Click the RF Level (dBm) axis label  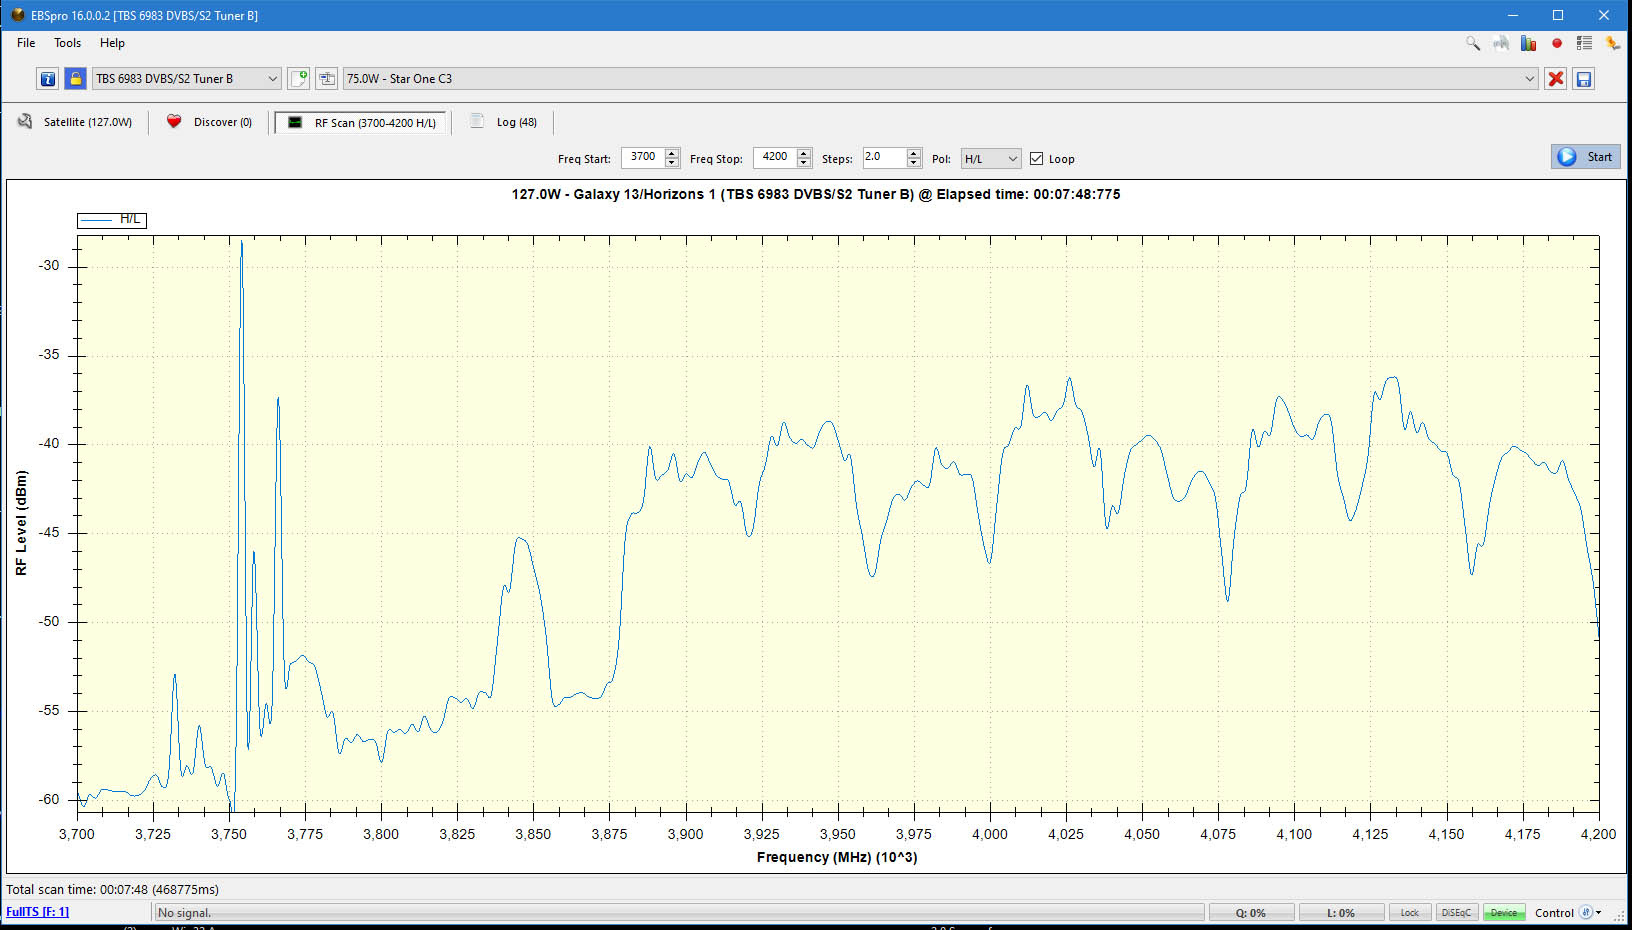[x=21, y=523]
